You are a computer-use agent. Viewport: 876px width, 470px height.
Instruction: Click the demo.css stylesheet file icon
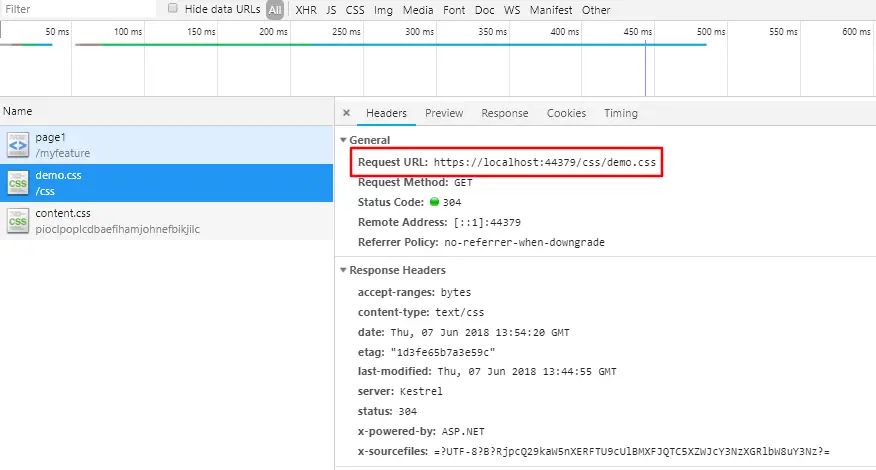pyautogui.click(x=17, y=183)
